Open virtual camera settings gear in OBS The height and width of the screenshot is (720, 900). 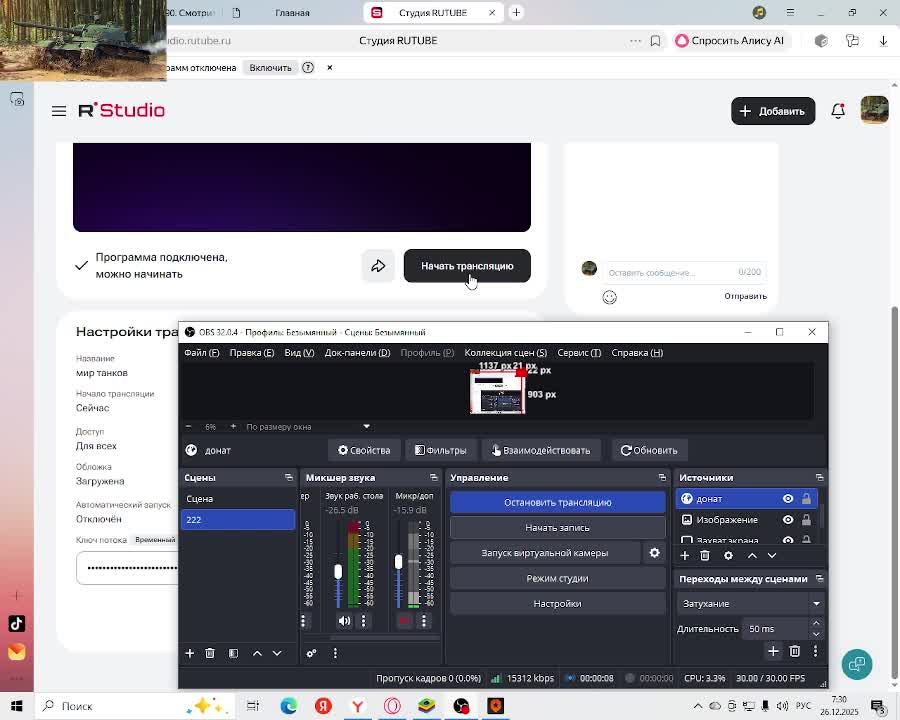click(655, 553)
